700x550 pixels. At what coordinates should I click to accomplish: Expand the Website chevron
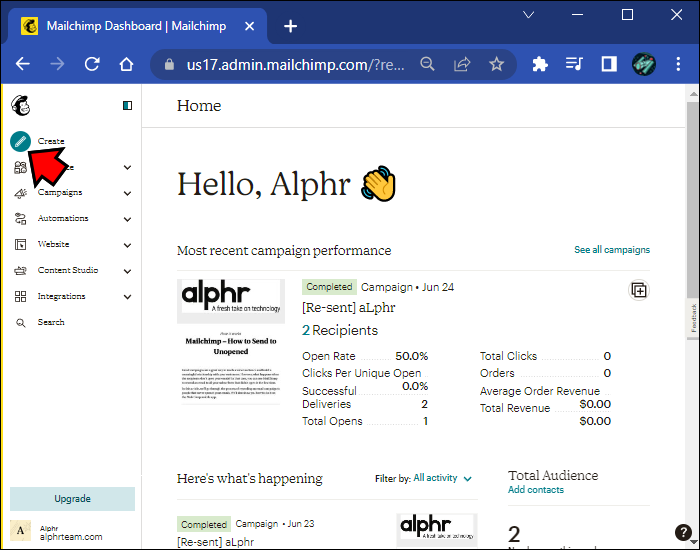point(127,245)
